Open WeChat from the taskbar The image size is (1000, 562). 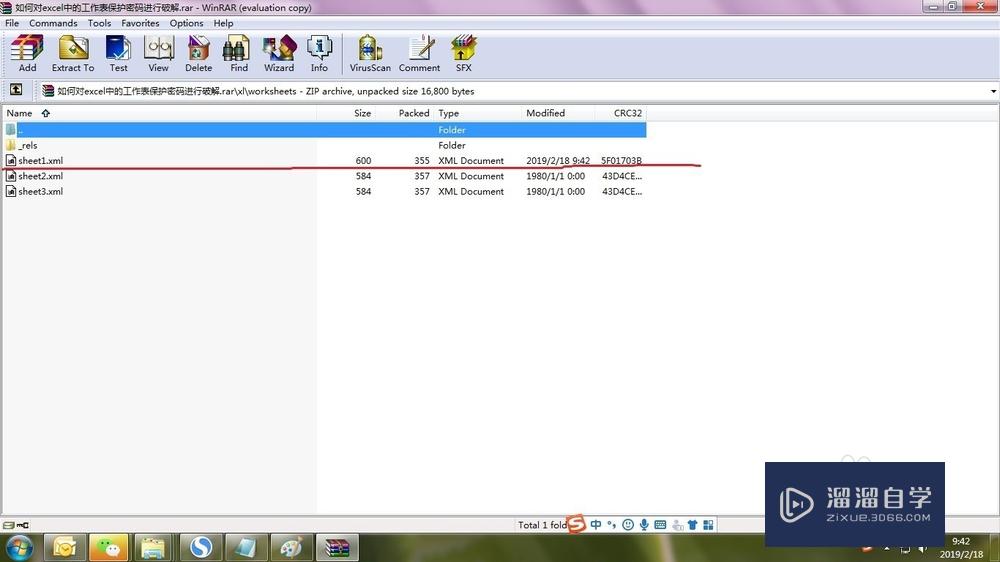[108, 548]
